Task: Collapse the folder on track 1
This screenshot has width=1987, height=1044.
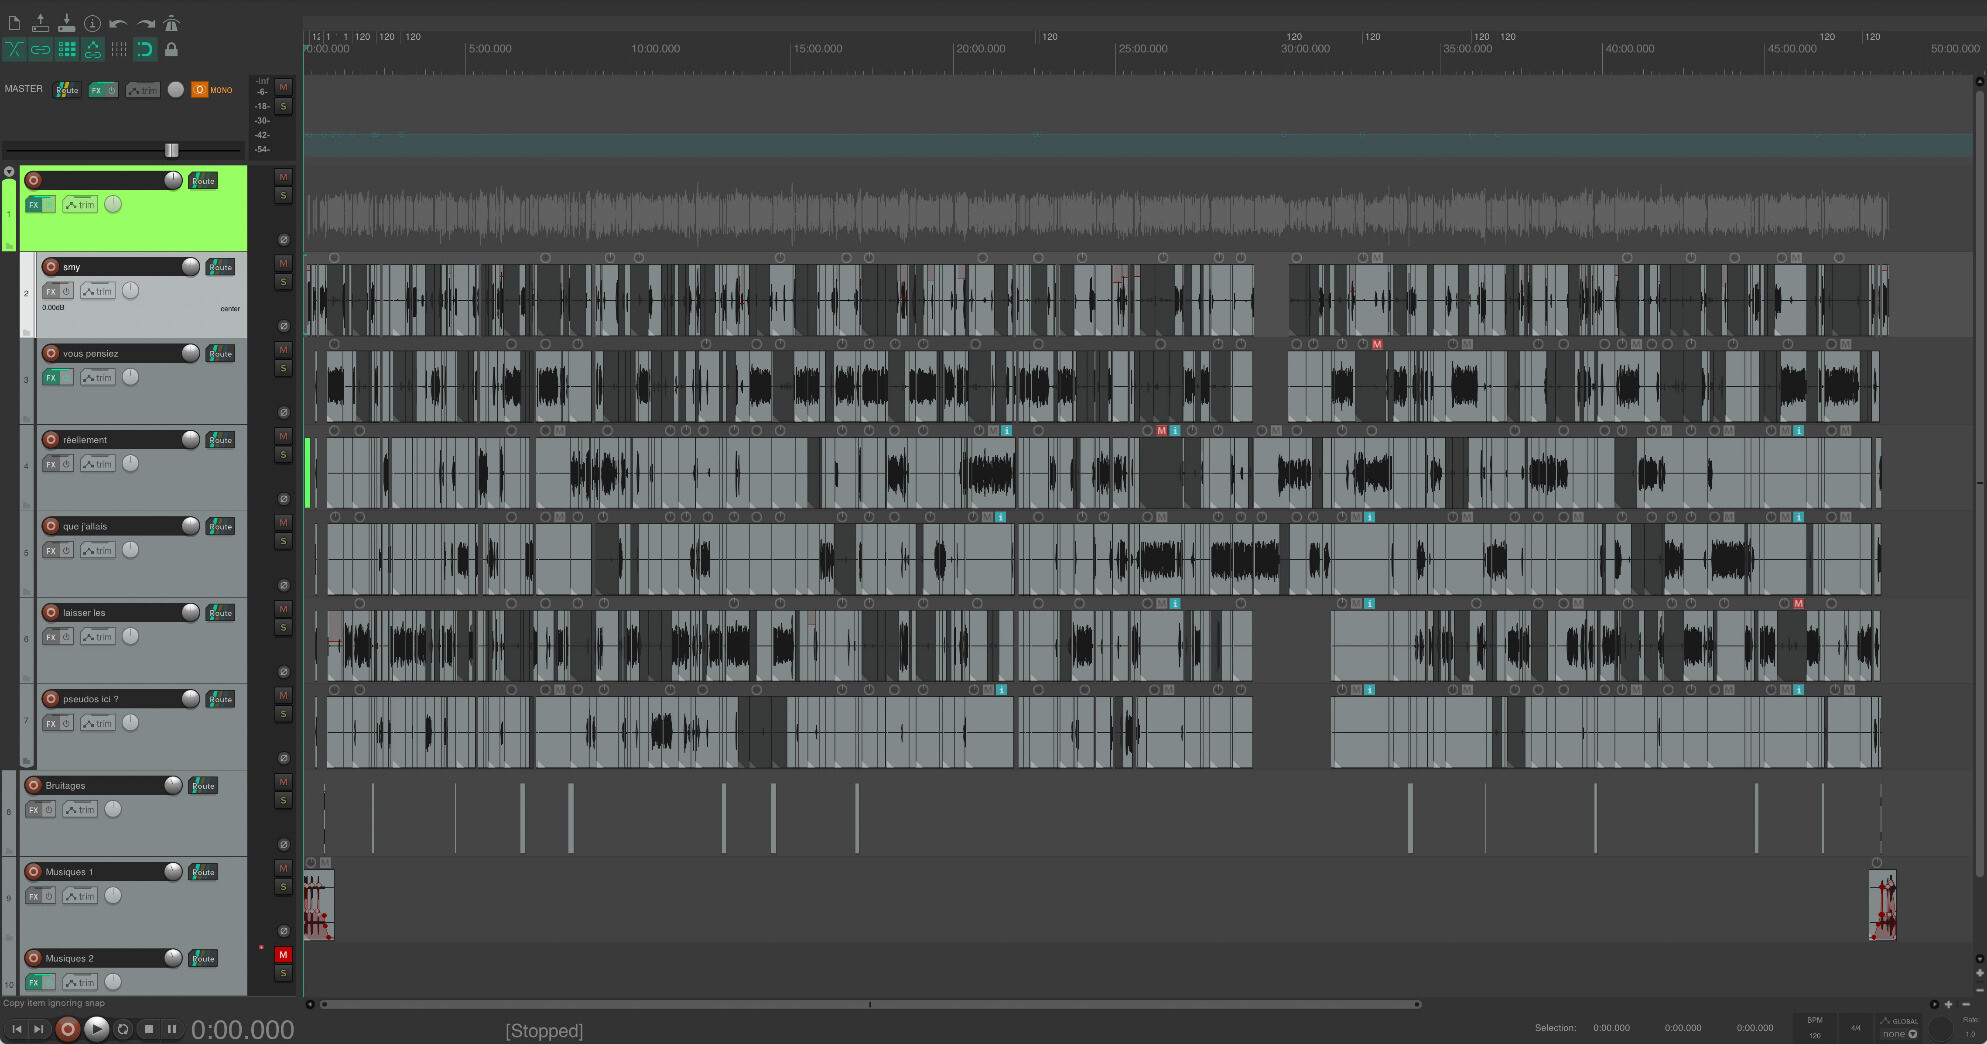Action: [x=9, y=244]
